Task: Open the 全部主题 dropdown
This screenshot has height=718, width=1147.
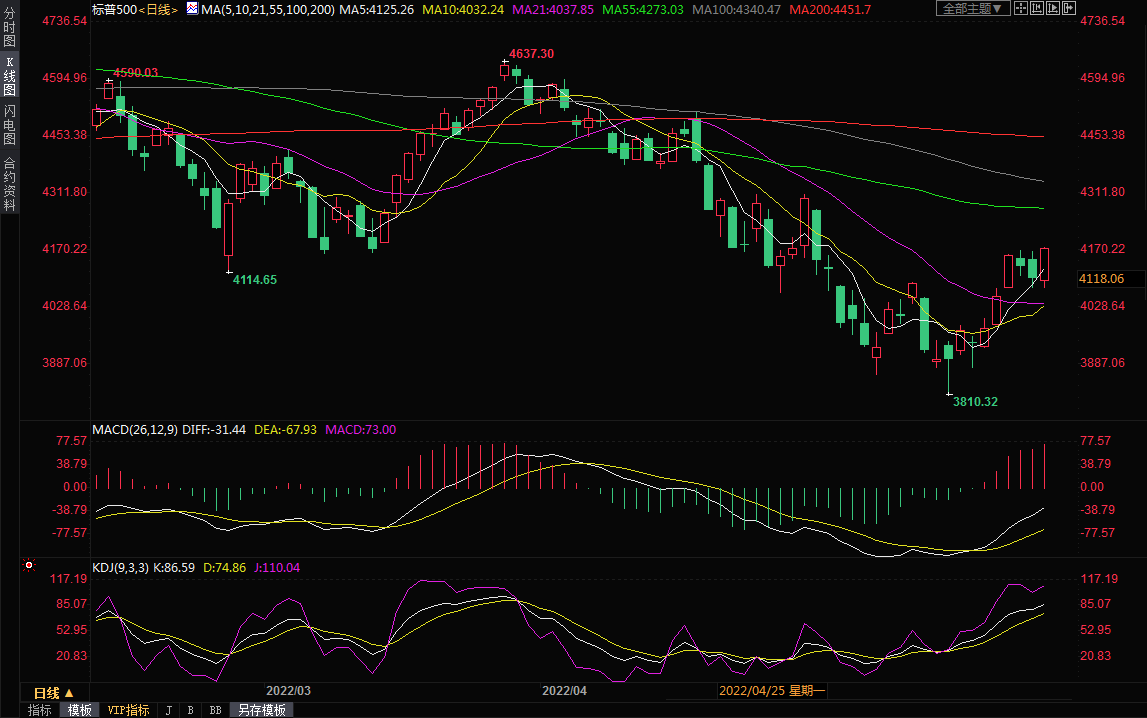Action: pyautogui.click(x=973, y=9)
